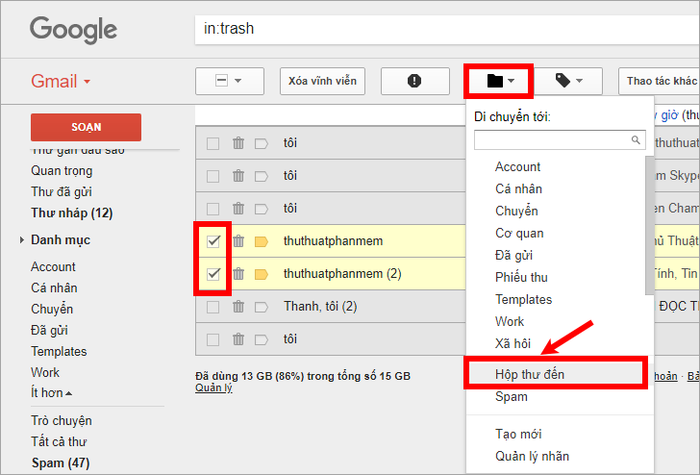Click the Di chuyển tới search field
The height and width of the screenshot is (475, 700).
pyautogui.click(x=559, y=140)
